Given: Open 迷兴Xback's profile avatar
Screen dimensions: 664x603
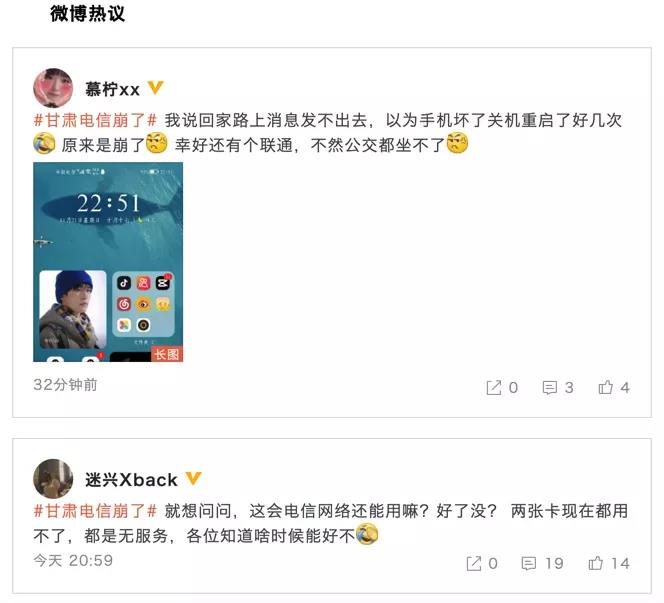Looking at the screenshot, I should pyautogui.click(x=53, y=479).
